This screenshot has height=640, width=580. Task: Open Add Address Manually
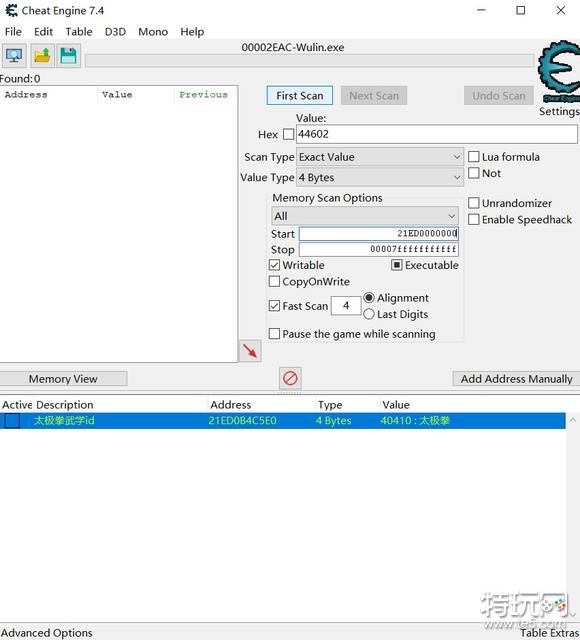click(x=516, y=379)
